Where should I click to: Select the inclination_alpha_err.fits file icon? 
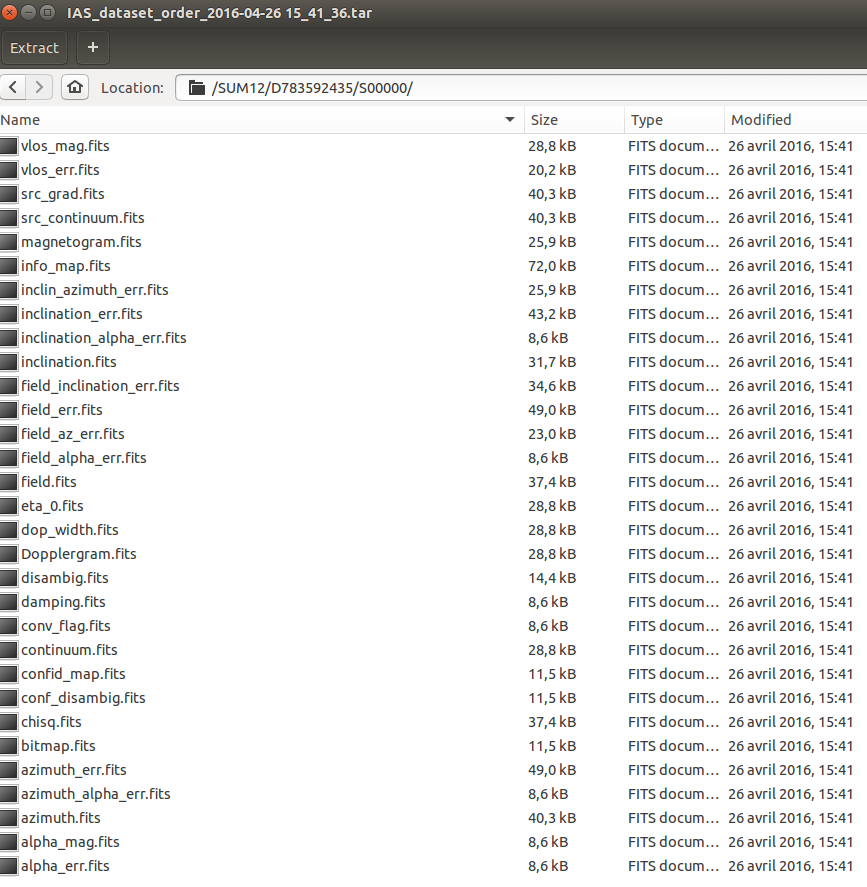[8, 338]
